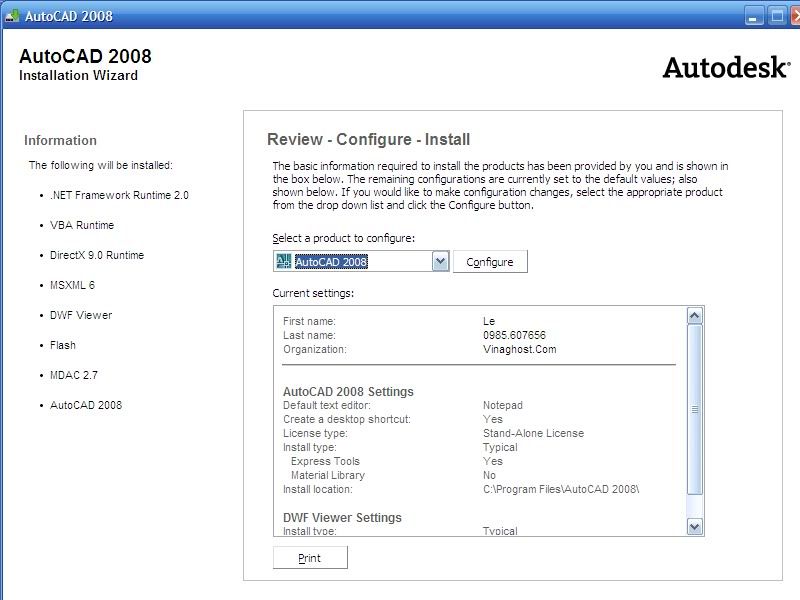Click the 'Default text editor:' label
The width and height of the screenshot is (800, 600).
pyautogui.click(x=327, y=405)
